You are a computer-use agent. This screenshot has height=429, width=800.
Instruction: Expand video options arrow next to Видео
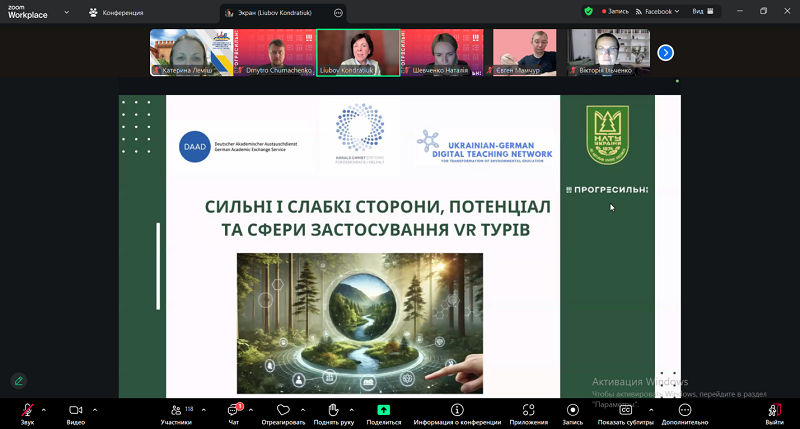click(96, 409)
